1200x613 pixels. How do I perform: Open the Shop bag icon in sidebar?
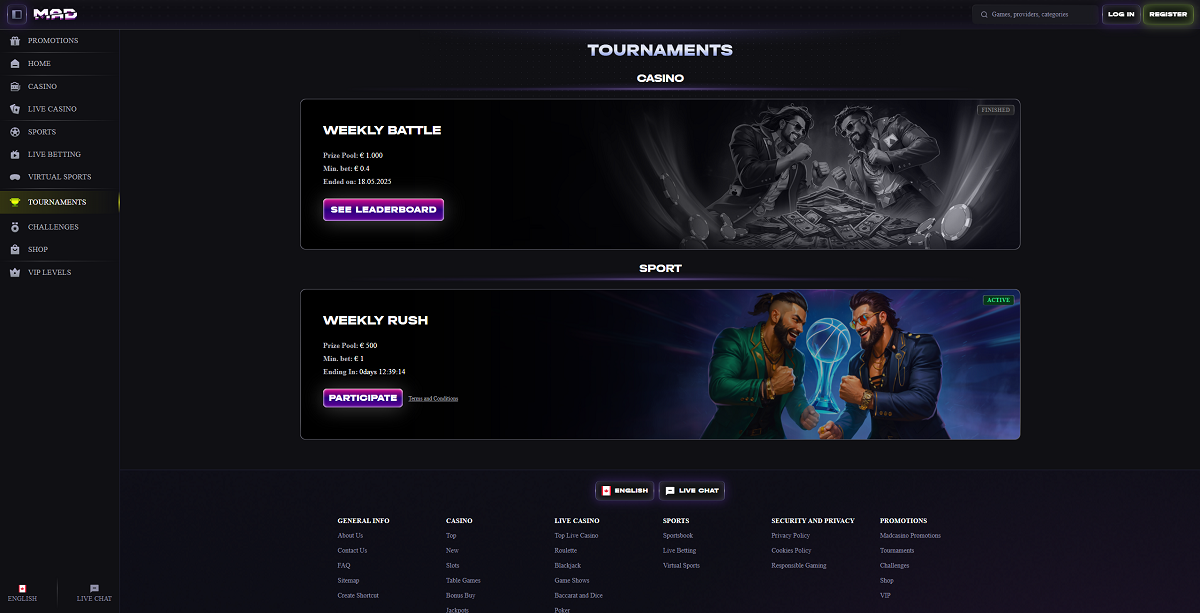pos(14,250)
